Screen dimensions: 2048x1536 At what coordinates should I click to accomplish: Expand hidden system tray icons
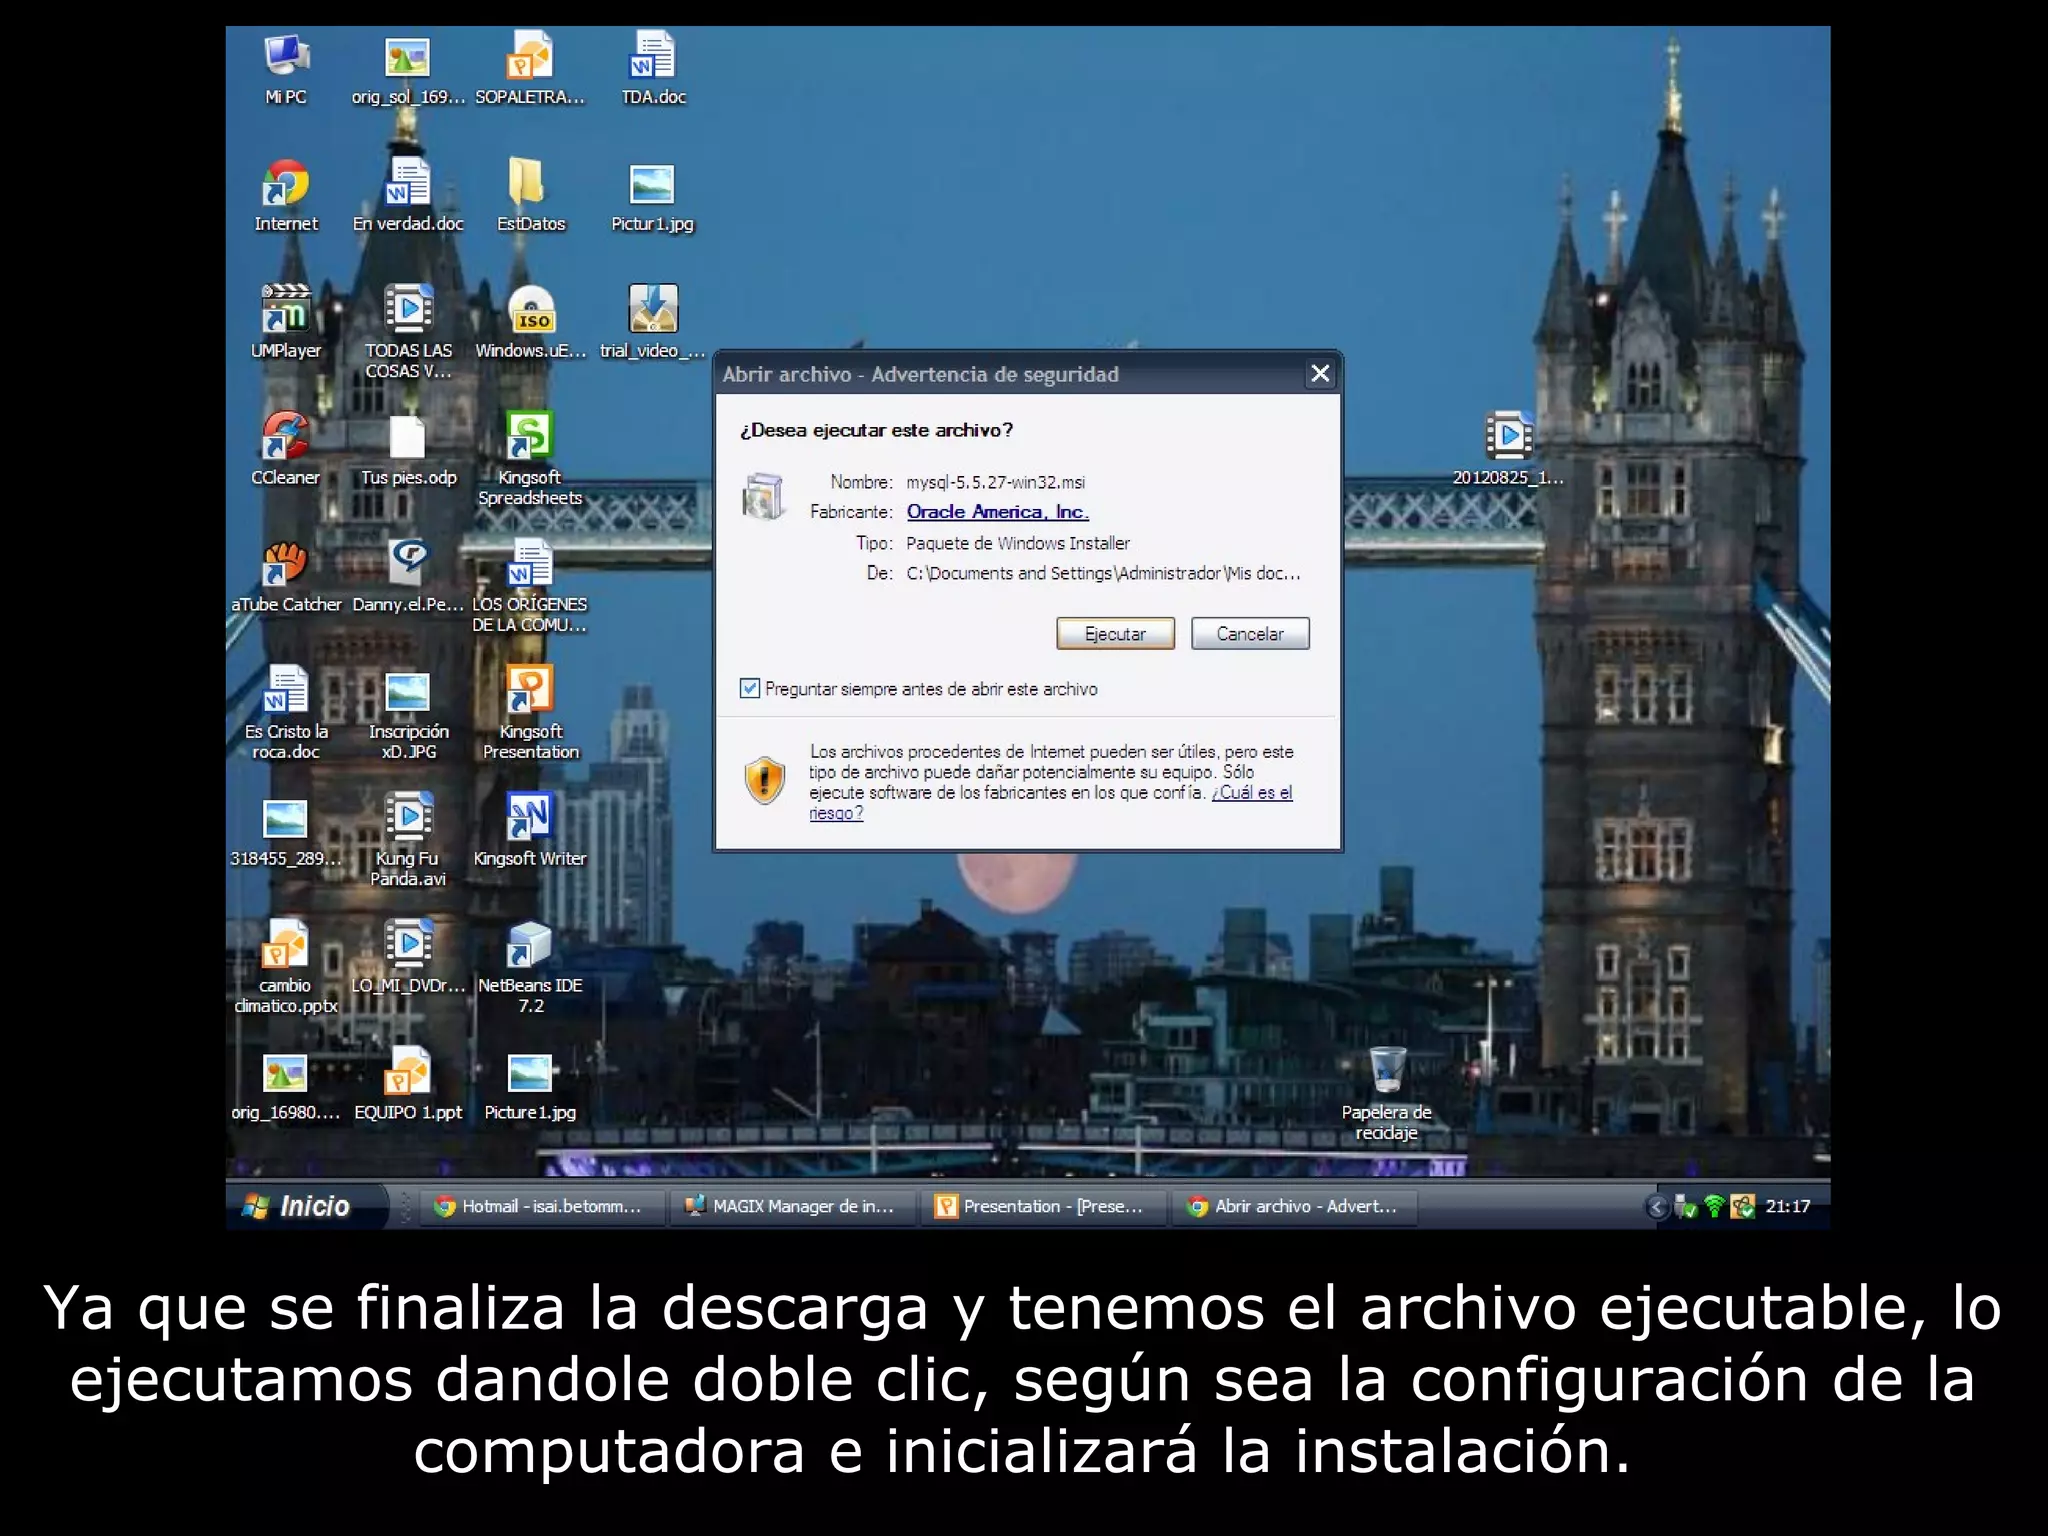(1656, 1207)
